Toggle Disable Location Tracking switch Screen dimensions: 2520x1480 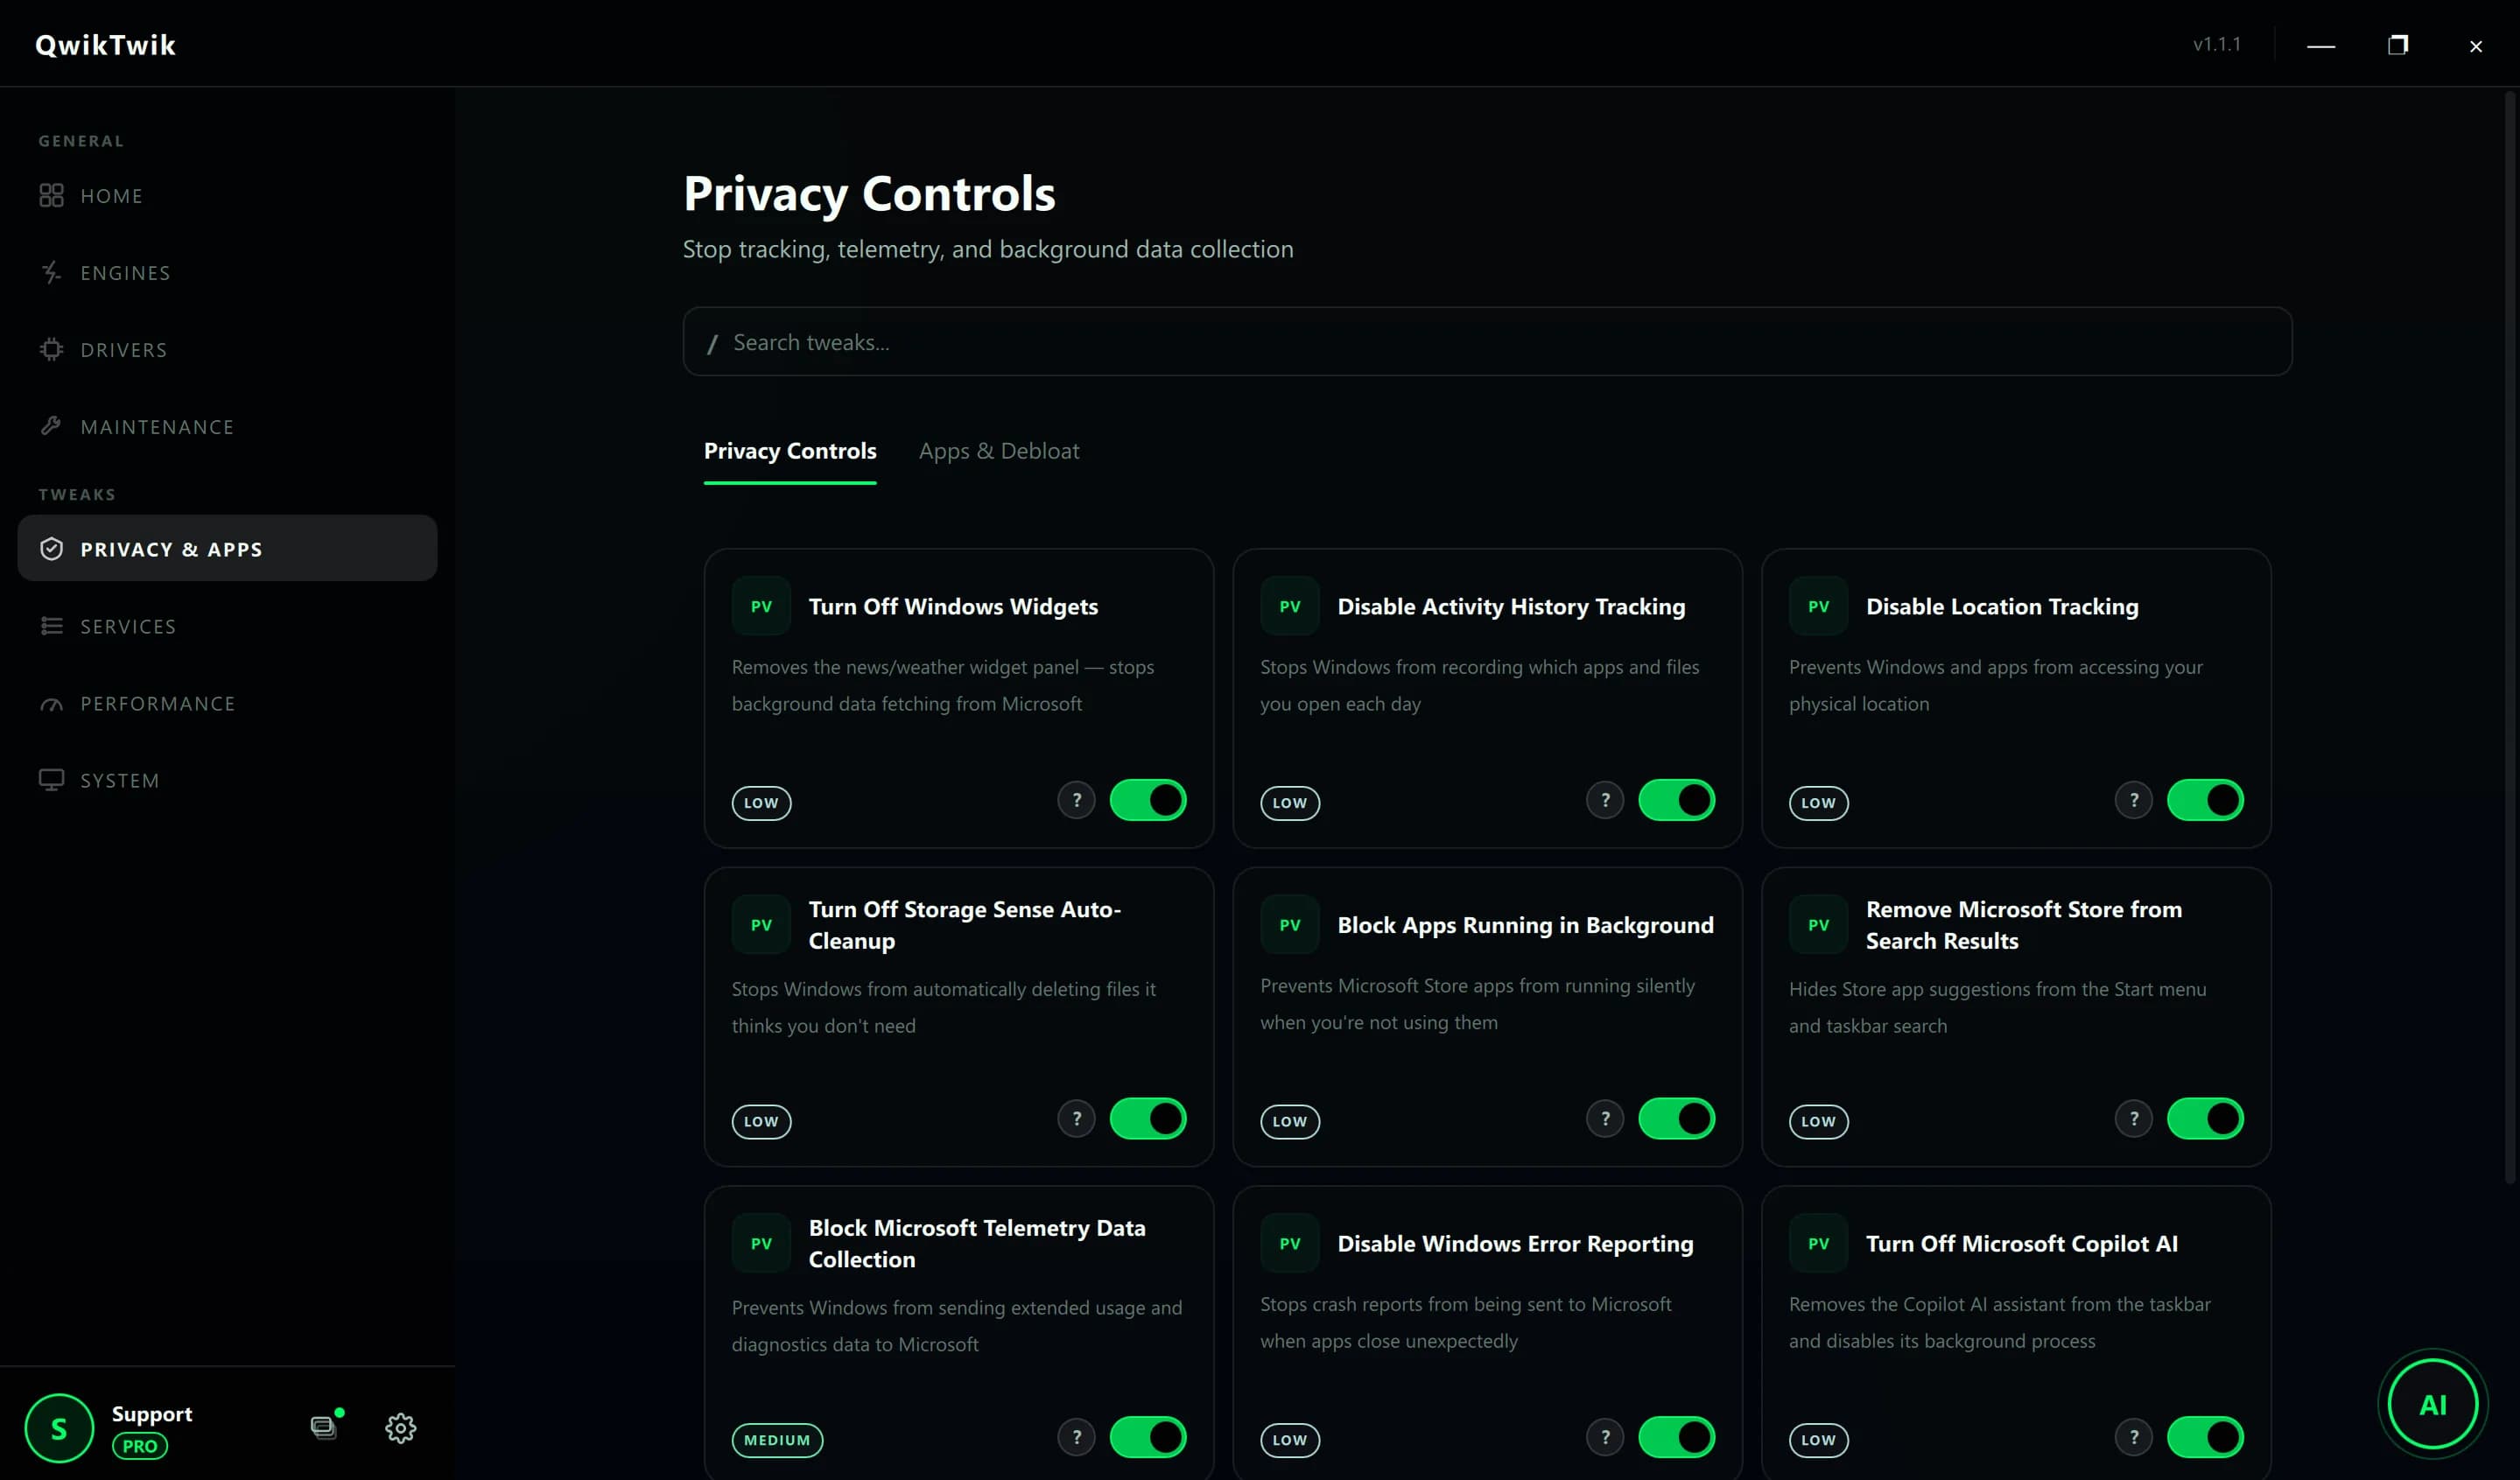coord(2205,800)
